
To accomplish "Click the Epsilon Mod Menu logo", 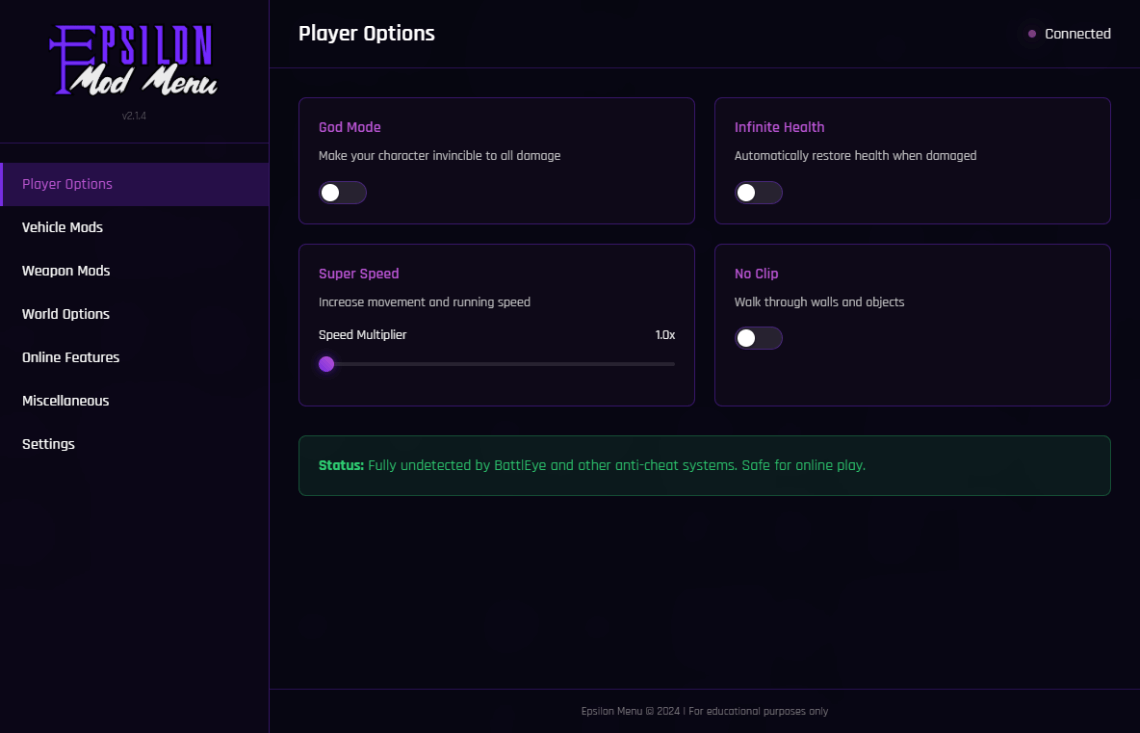I will tap(134, 60).
